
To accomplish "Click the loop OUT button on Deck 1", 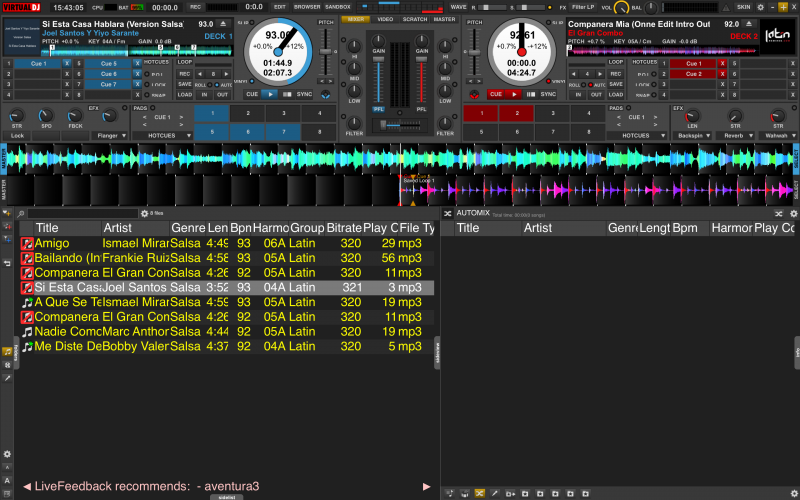I will 222,95.
